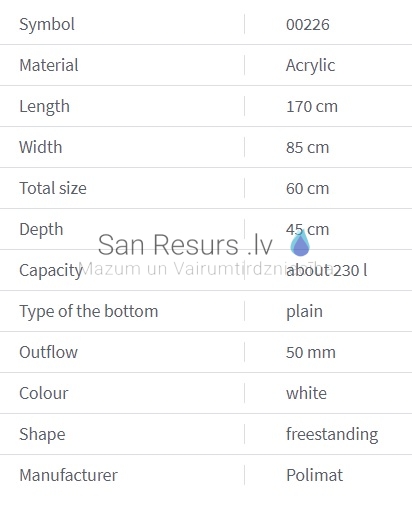The image size is (412, 506).
Task: Click the 00226 symbol value
Action: (308, 25)
